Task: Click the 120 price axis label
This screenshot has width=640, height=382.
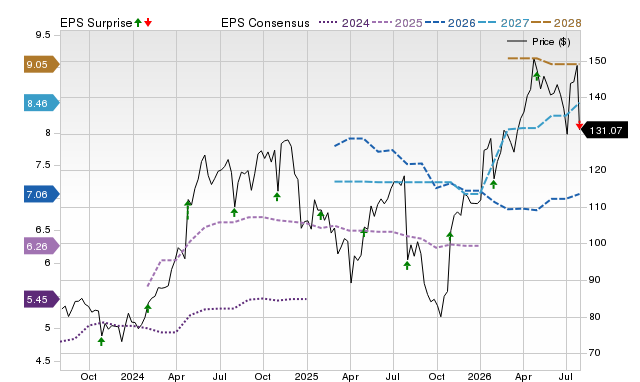Action: [597, 169]
